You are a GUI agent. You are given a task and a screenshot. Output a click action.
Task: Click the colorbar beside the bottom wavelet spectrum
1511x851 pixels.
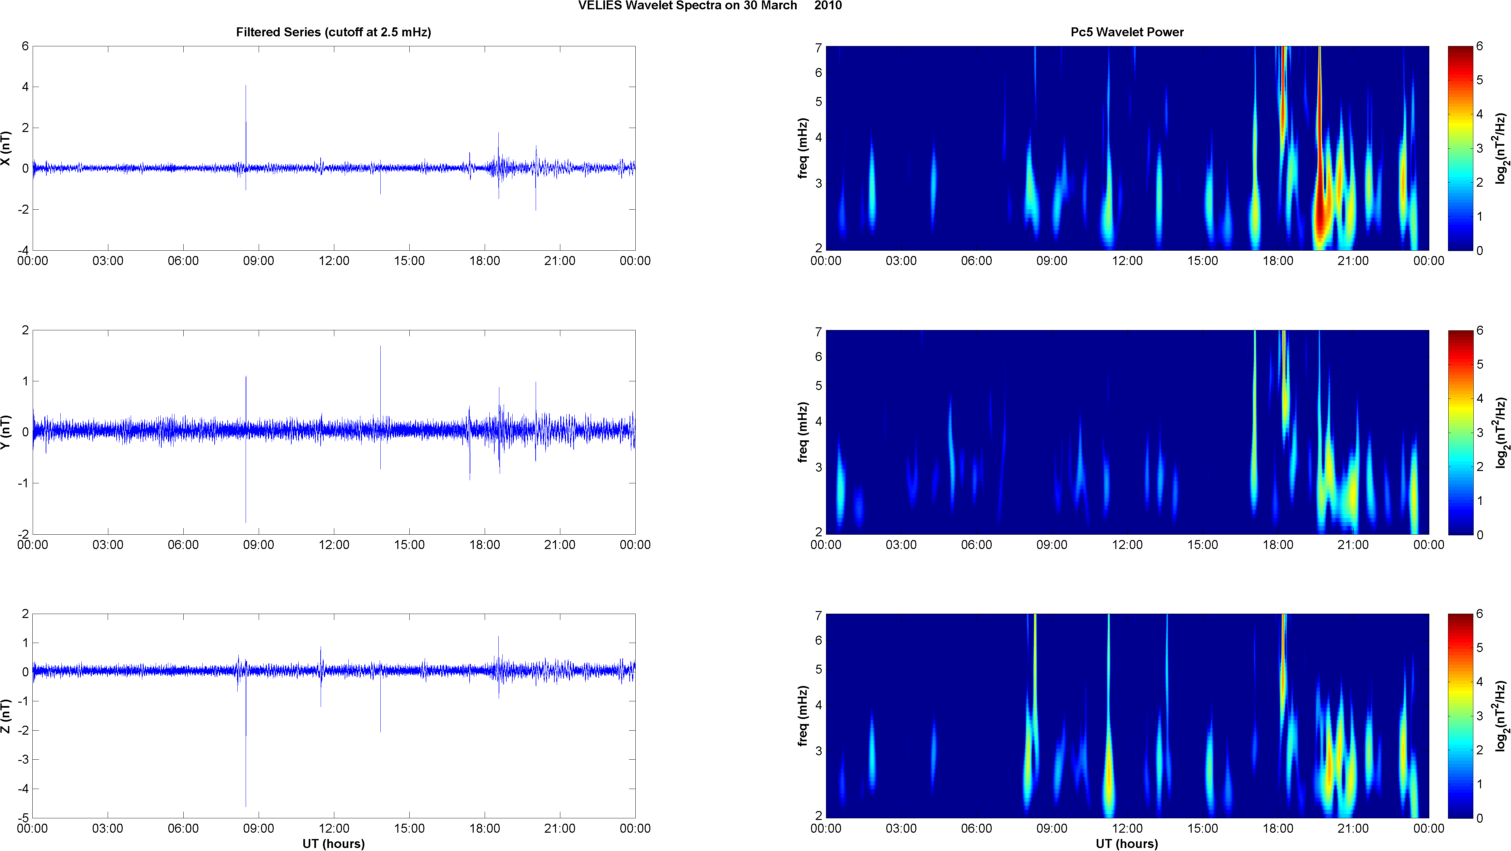pos(1460,716)
